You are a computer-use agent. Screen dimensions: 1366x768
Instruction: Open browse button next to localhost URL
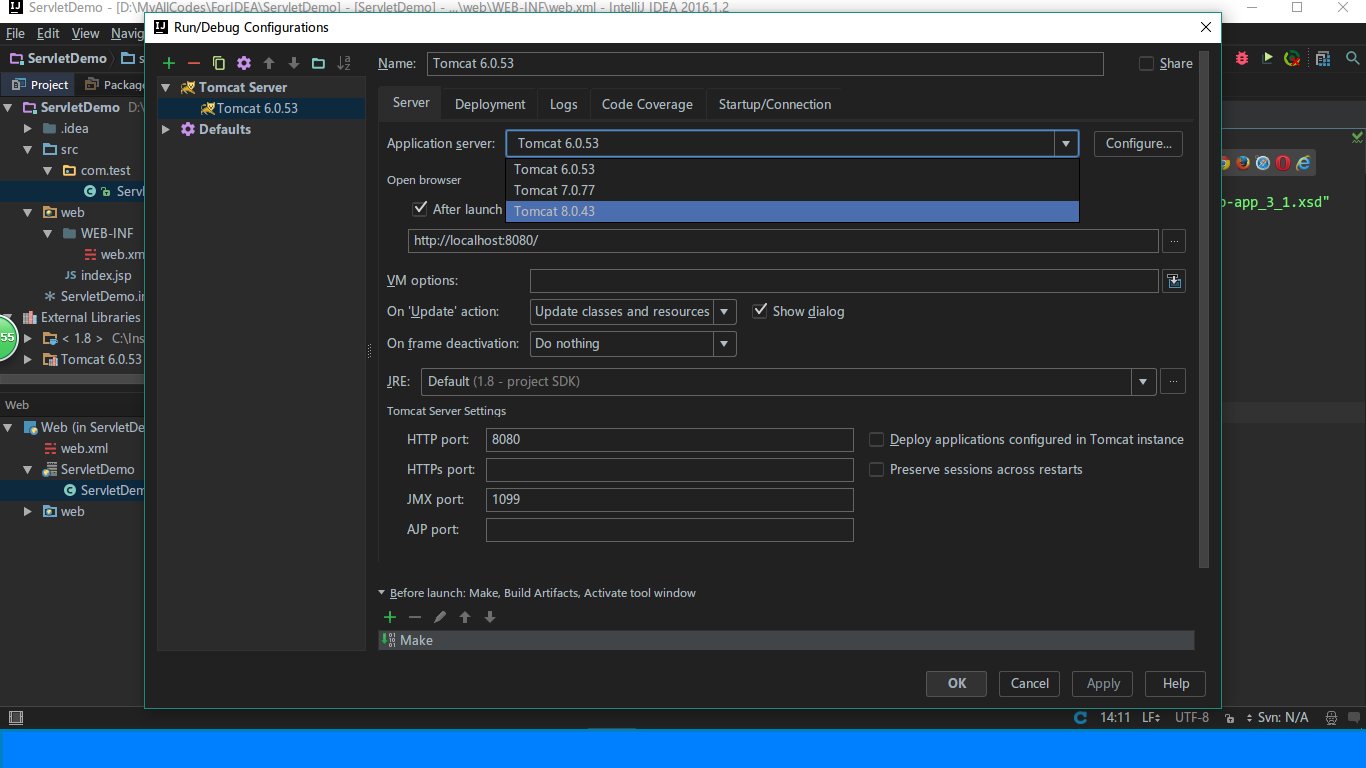[x=1174, y=241]
